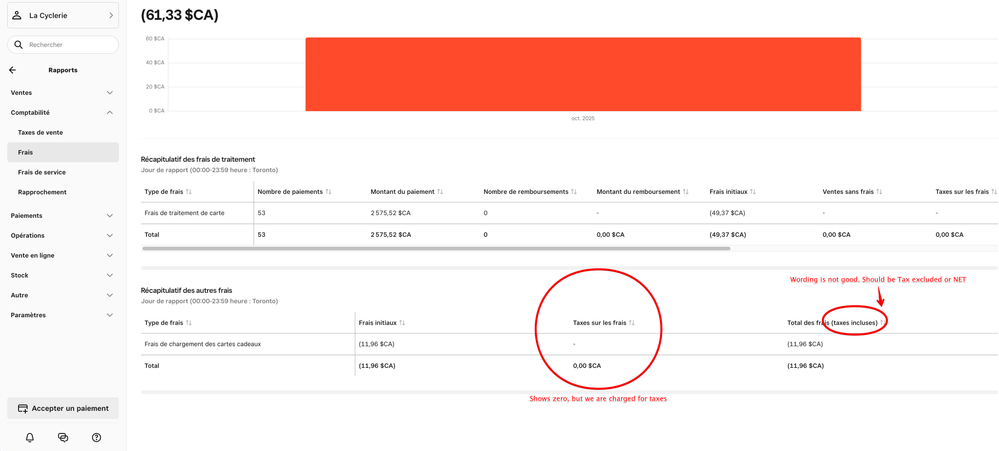Click Accepter un paiement button
This screenshot has width=999, height=451.
click(x=63, y=408)
